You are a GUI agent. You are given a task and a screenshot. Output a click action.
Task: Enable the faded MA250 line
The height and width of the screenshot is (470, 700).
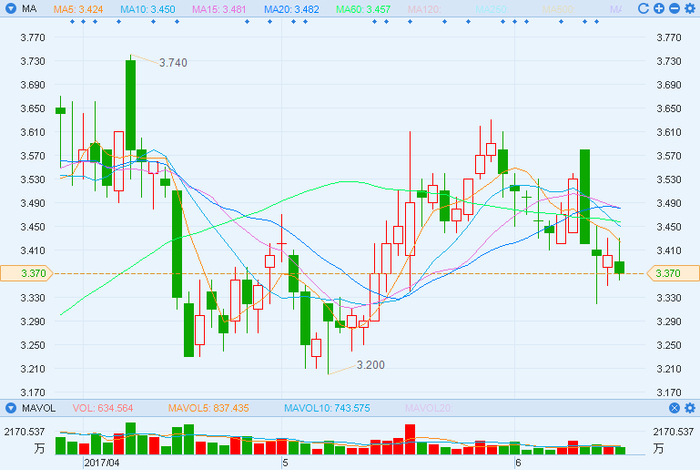(x=491, y=9)
